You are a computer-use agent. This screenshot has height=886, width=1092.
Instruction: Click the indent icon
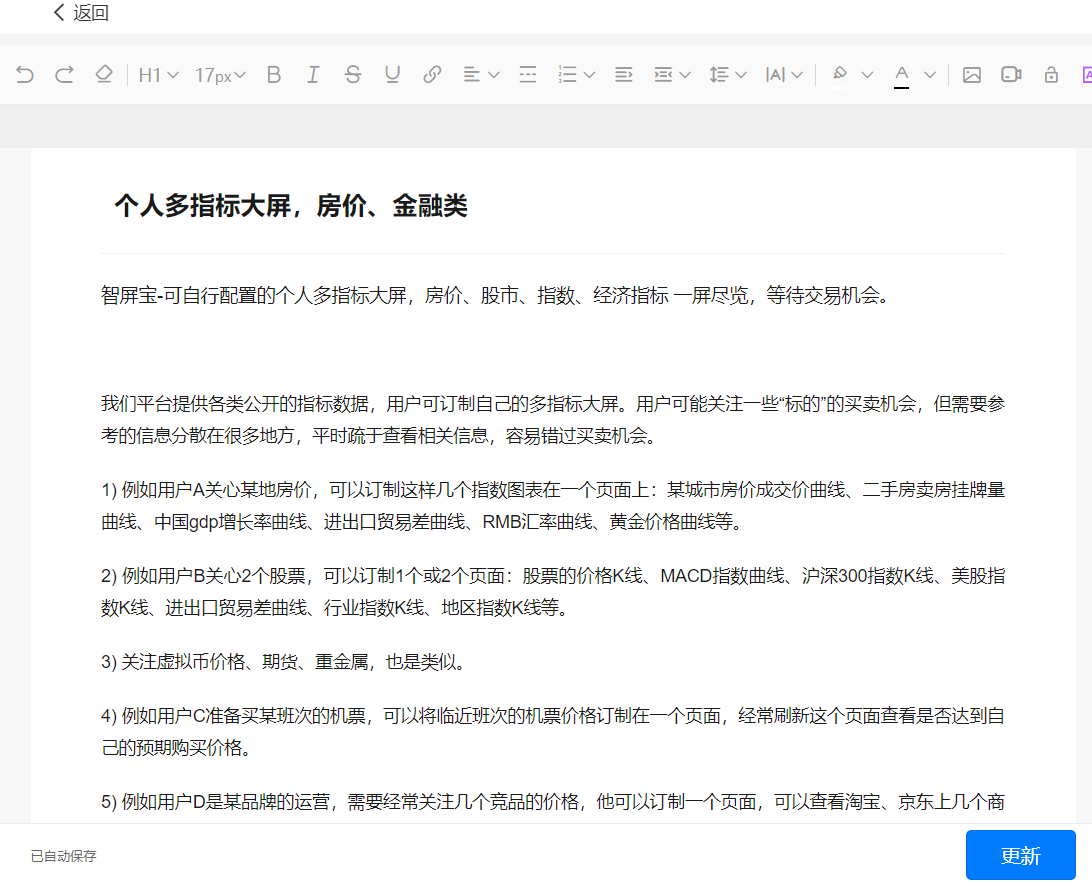tap(663, 75)
